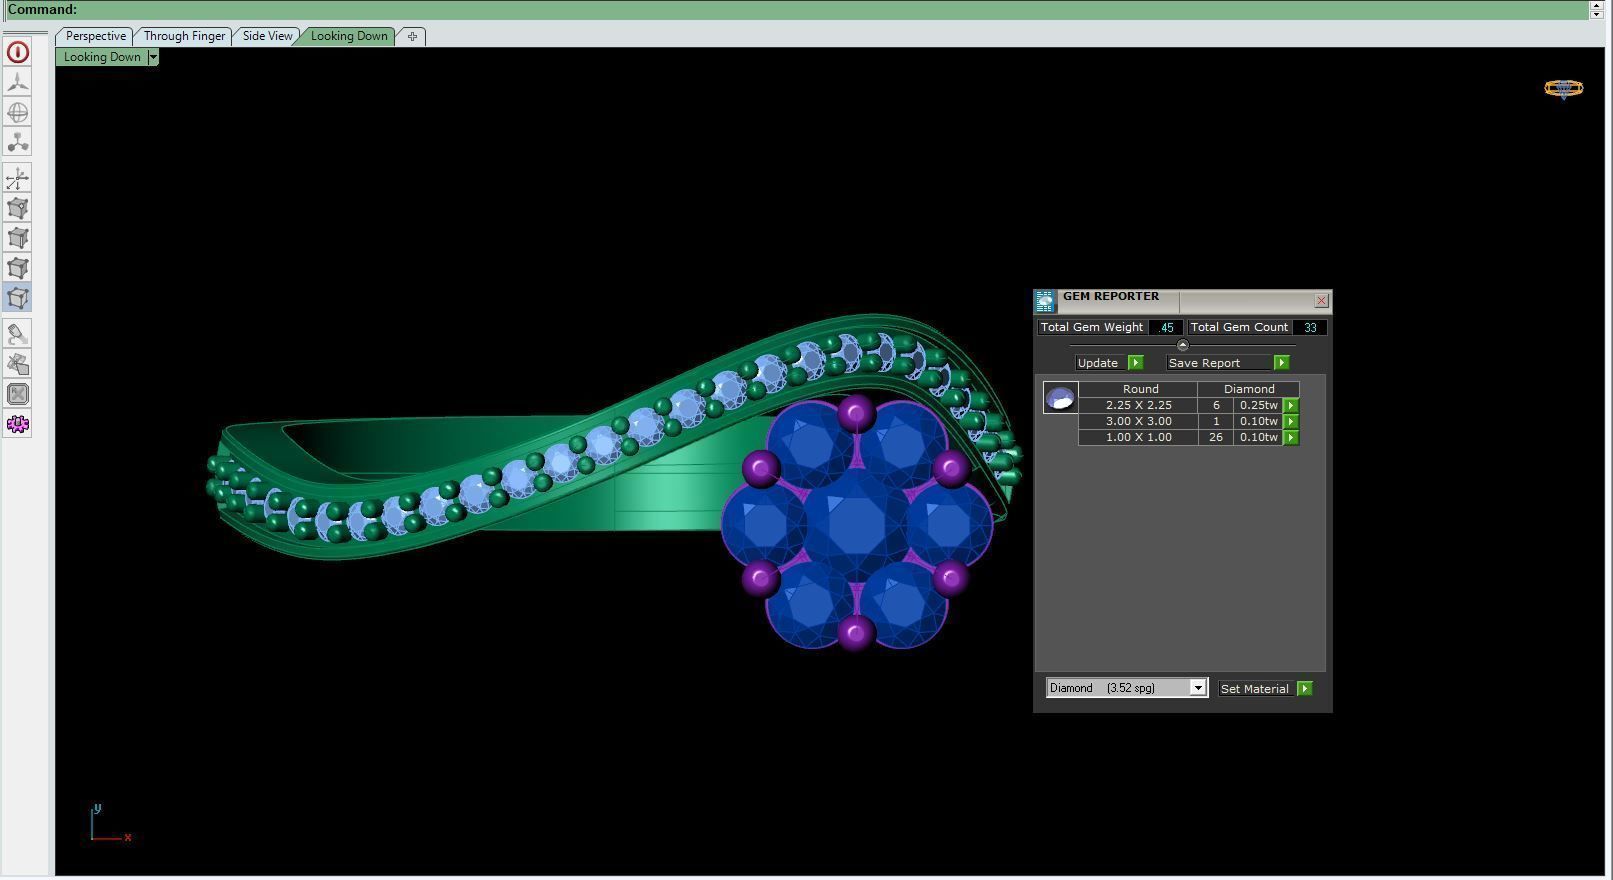Click the Round column header

click(x=1140, y=389)
